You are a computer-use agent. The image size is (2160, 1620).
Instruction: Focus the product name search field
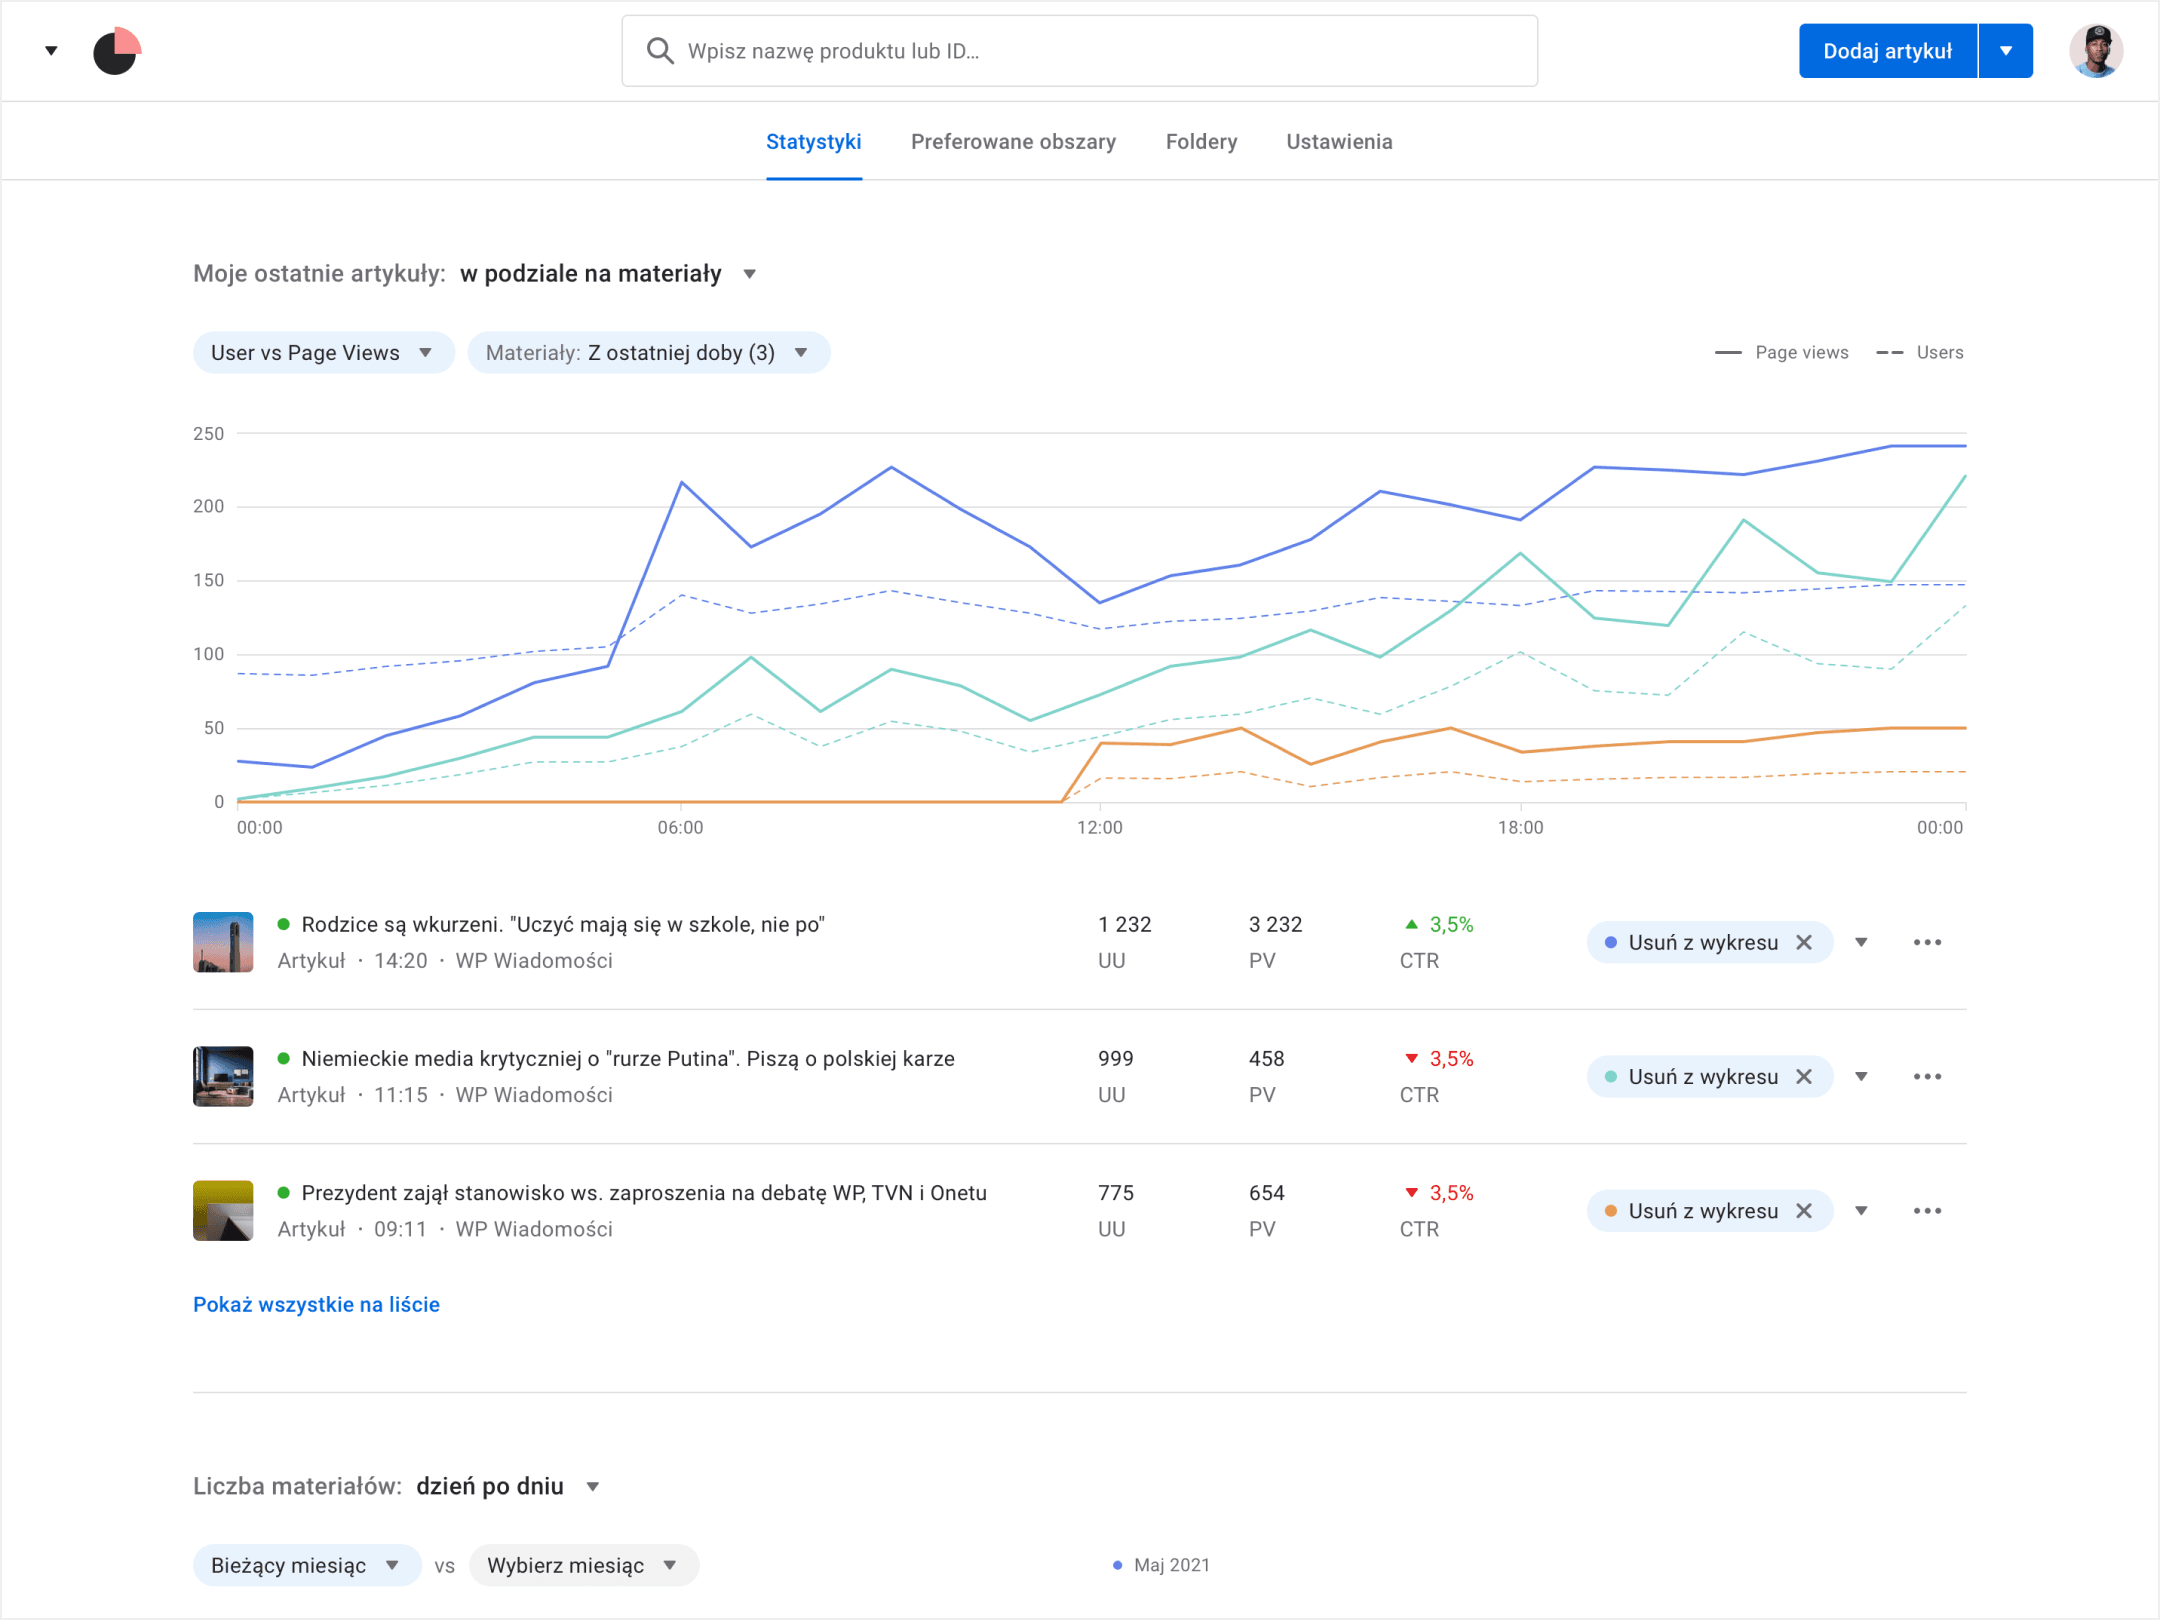(1079, 51)
